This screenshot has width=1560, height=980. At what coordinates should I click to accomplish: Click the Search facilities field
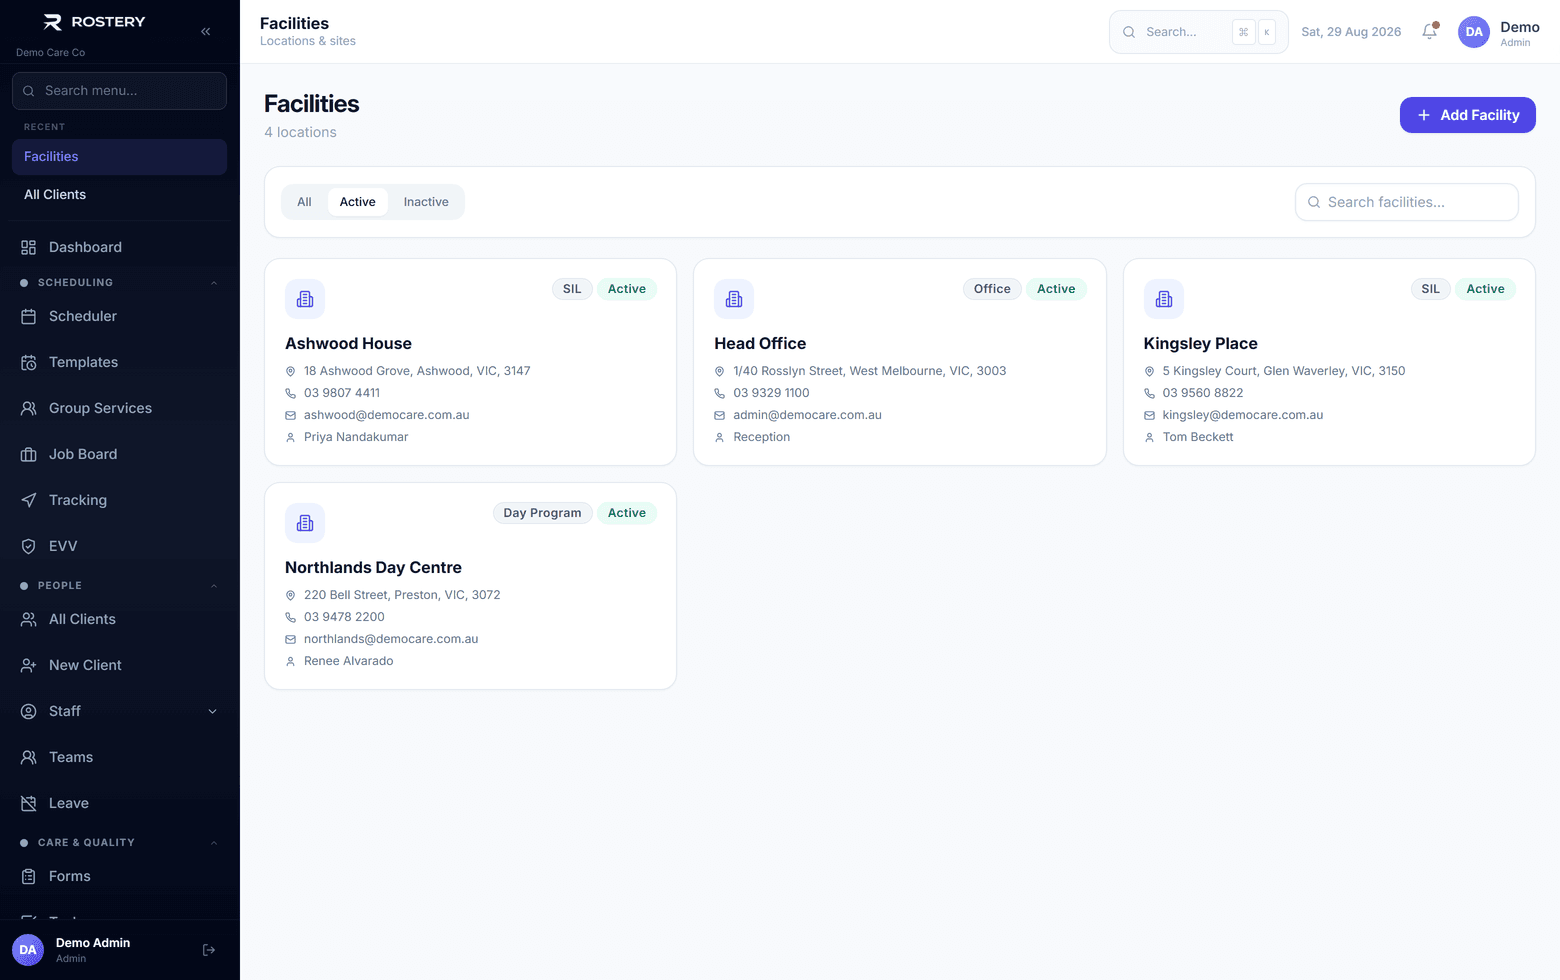[x=1407, y=202]
